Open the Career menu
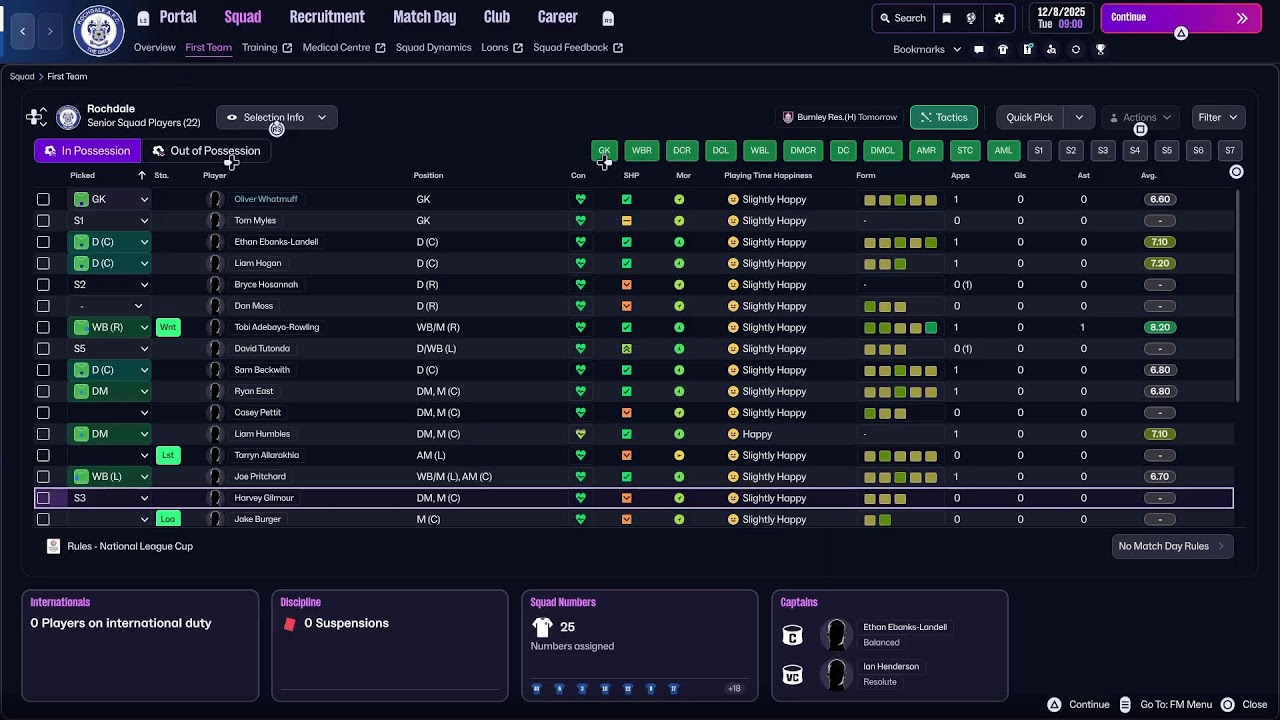Viewport: 1280px width, 720px height. coord(557,17)
